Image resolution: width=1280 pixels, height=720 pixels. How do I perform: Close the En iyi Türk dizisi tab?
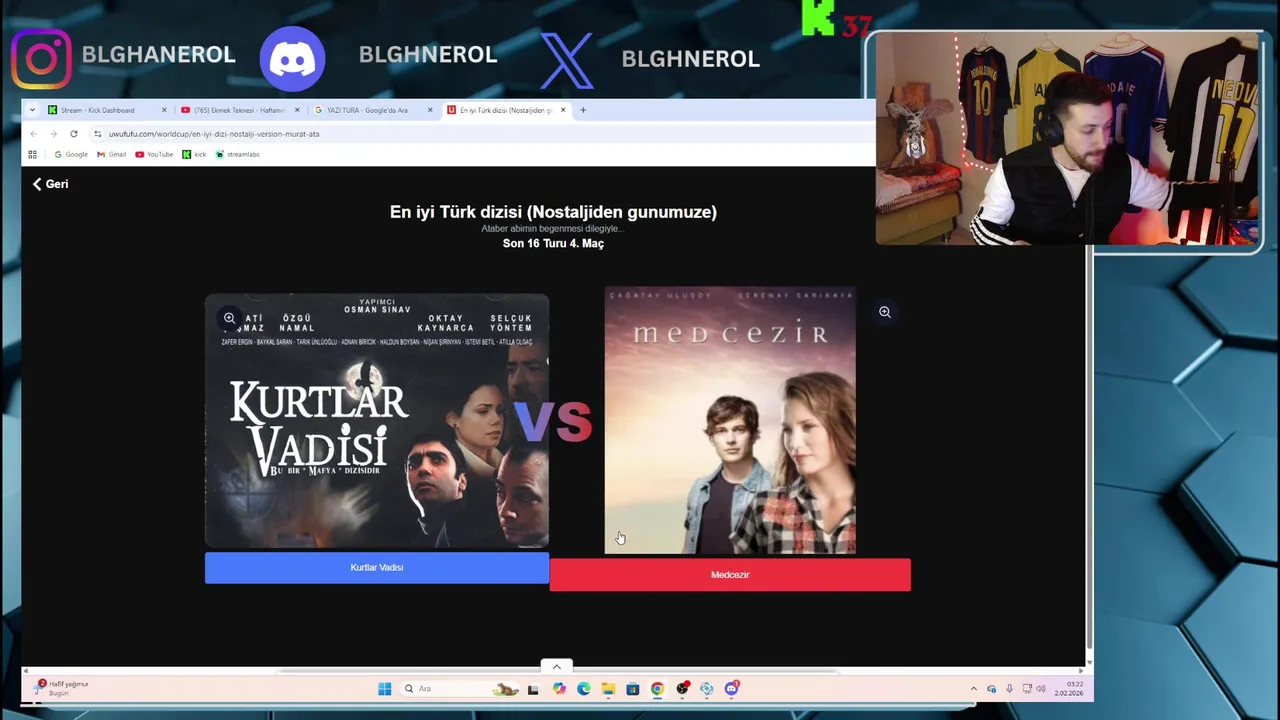(563, 110)
